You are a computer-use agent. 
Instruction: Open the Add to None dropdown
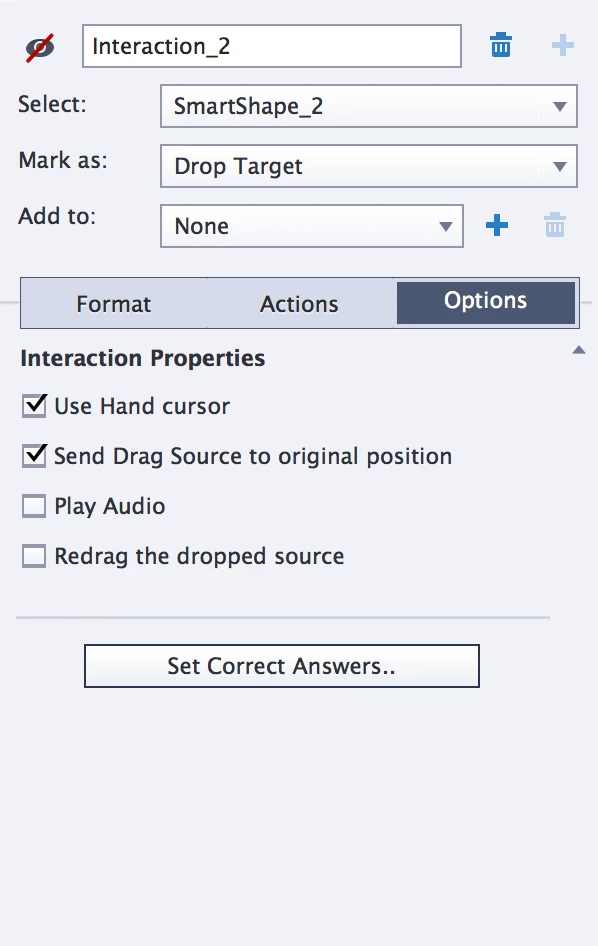pos(311,226)
